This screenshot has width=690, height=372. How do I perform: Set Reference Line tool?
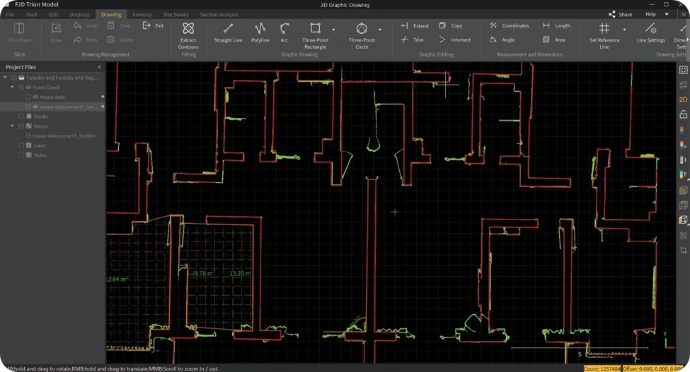604,36
